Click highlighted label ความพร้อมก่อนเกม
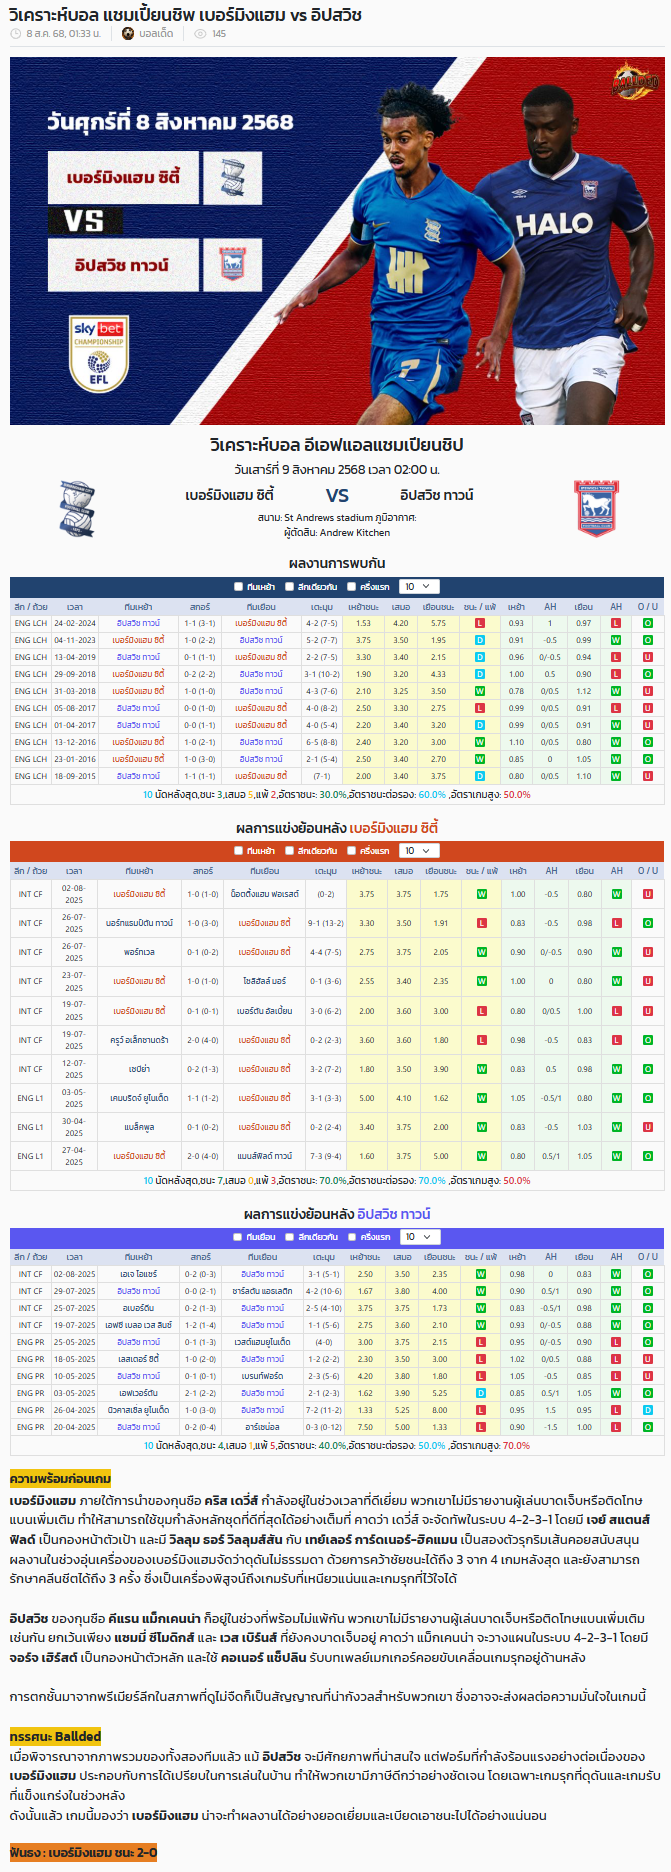 tap(60, 1478)
